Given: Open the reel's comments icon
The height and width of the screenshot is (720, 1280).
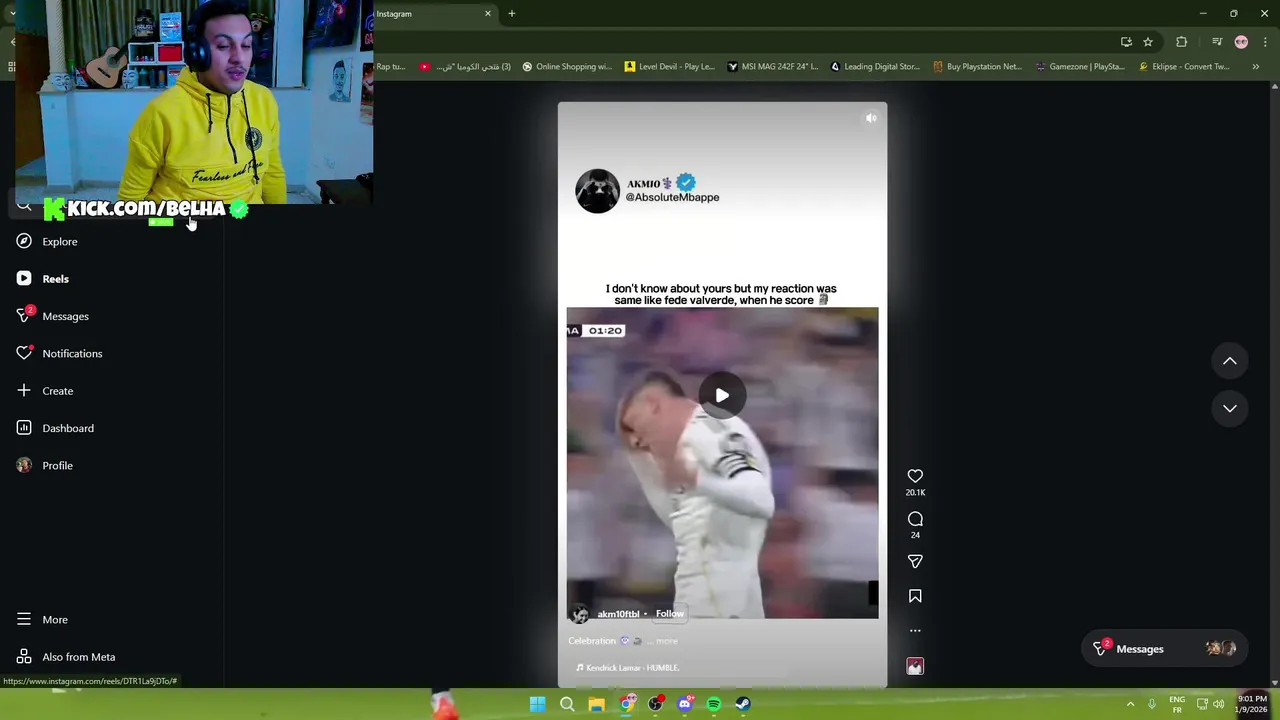Looking at the screenshot, I should pyautogui.click(x=915, y=519).
